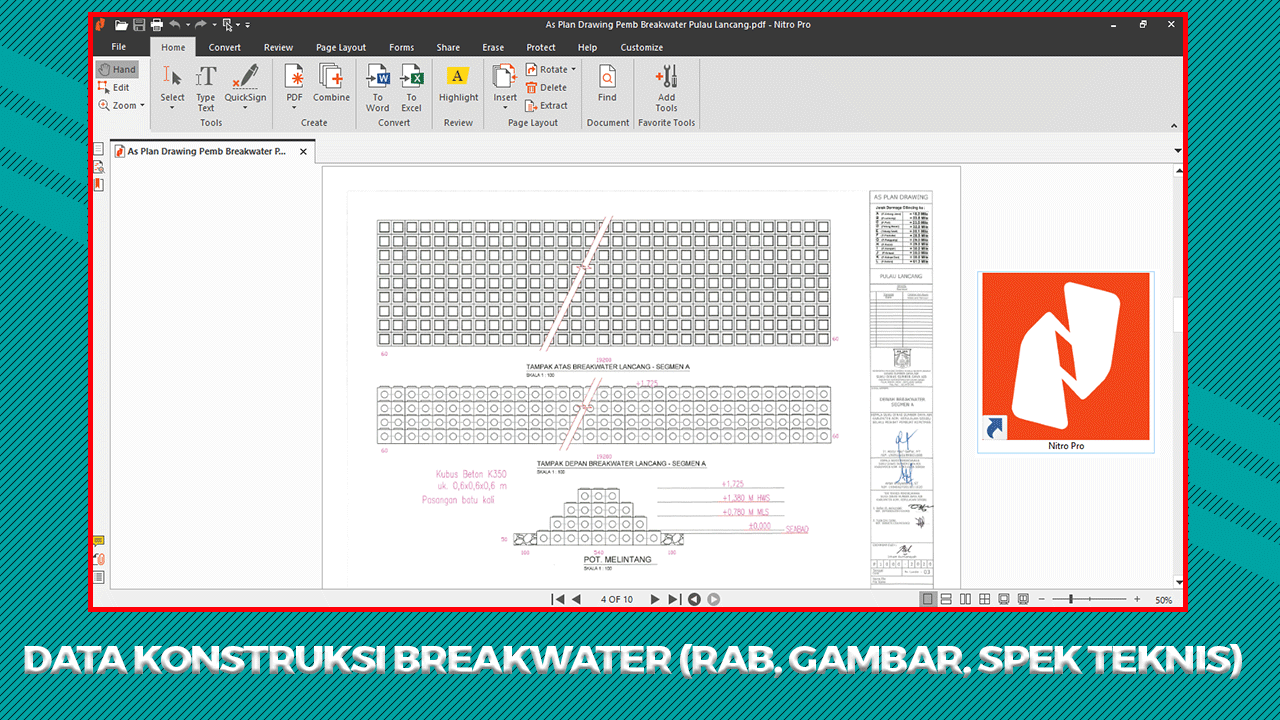Open the Forms ribbon tab
1280x720 pixels.
click(402, 47)
